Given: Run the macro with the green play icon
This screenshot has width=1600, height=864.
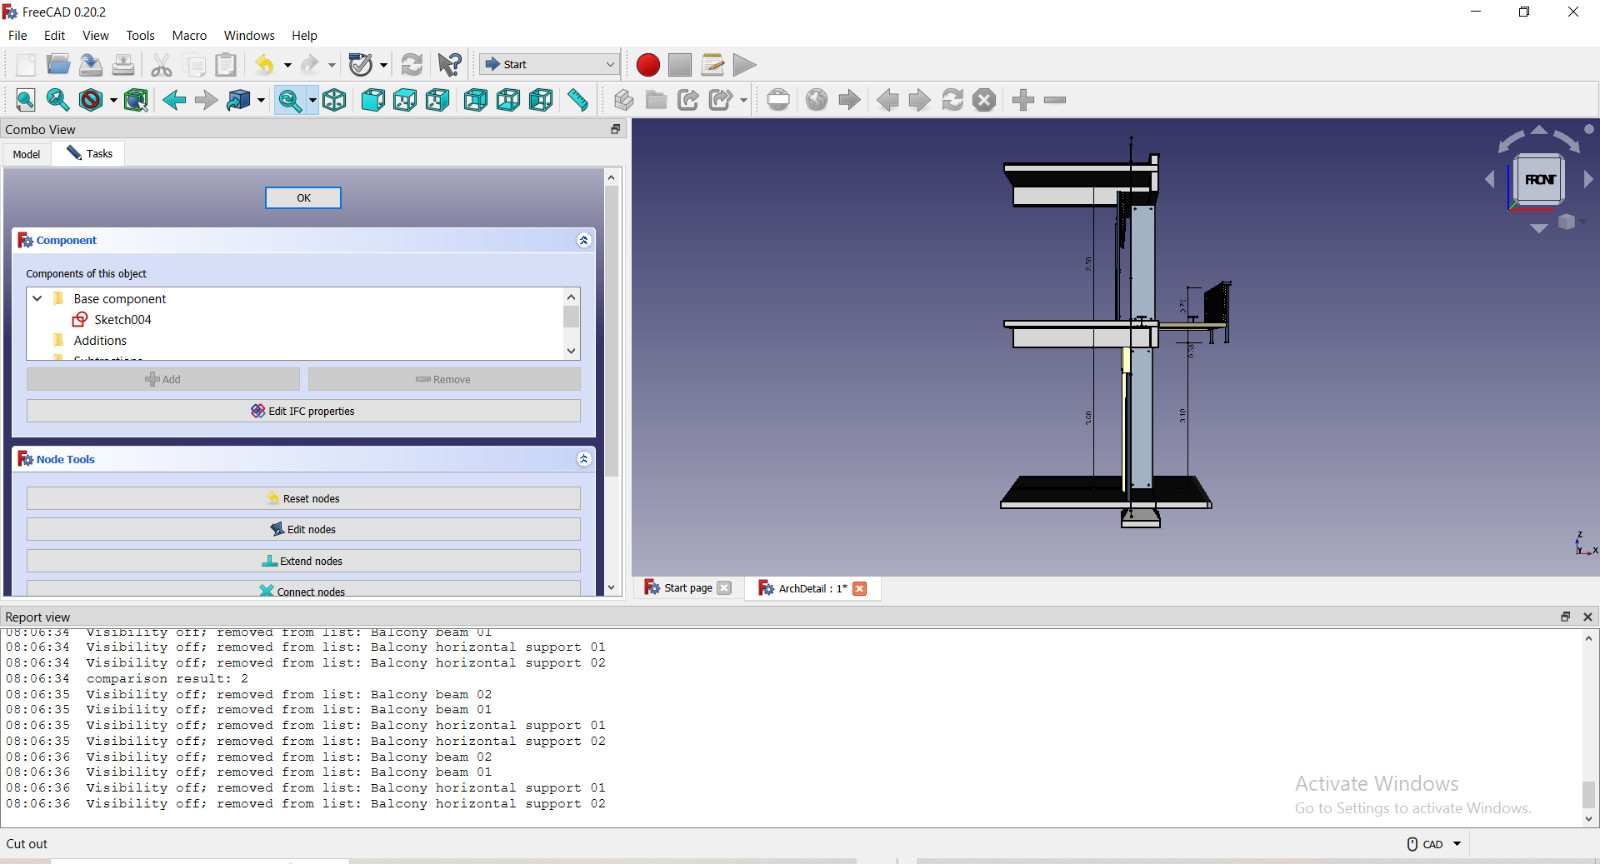Looking at the screenshot, I should (745, 65).
